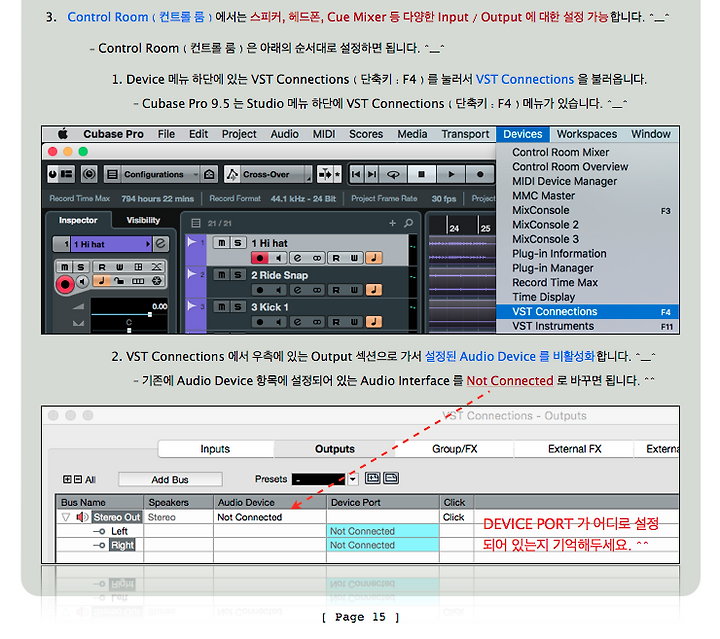720x639 pixels.
Task: Toggle Monitor on the 1 Hi hat track
Action: click(278, 258)
